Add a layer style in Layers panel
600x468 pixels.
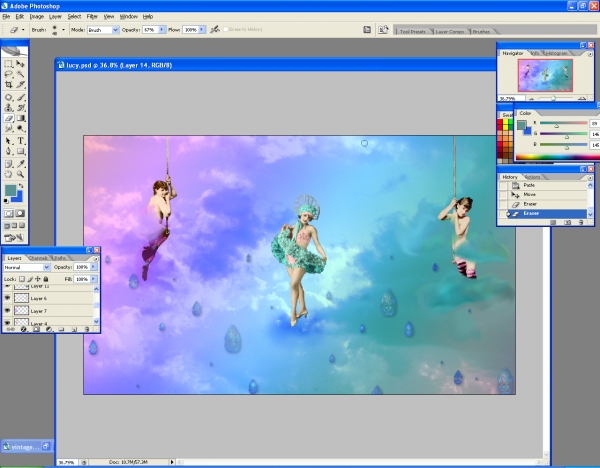click(x=23, y=329)
